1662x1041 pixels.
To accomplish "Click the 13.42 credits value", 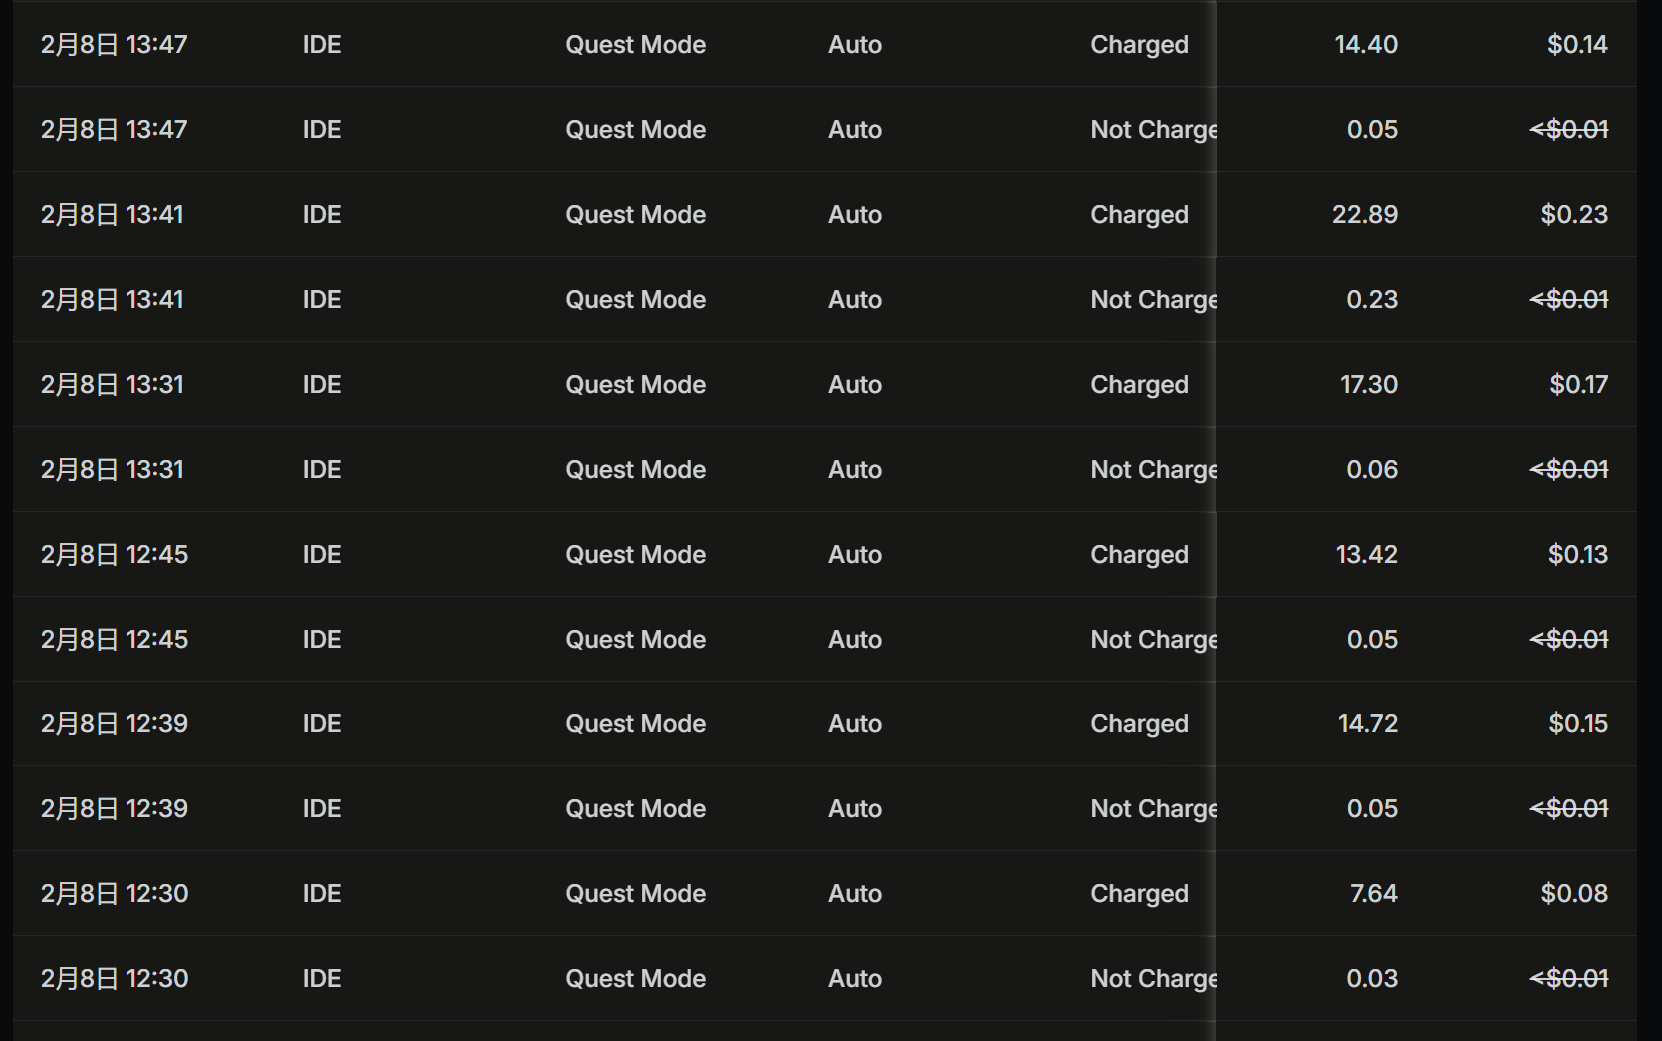I will (1367, 554).
